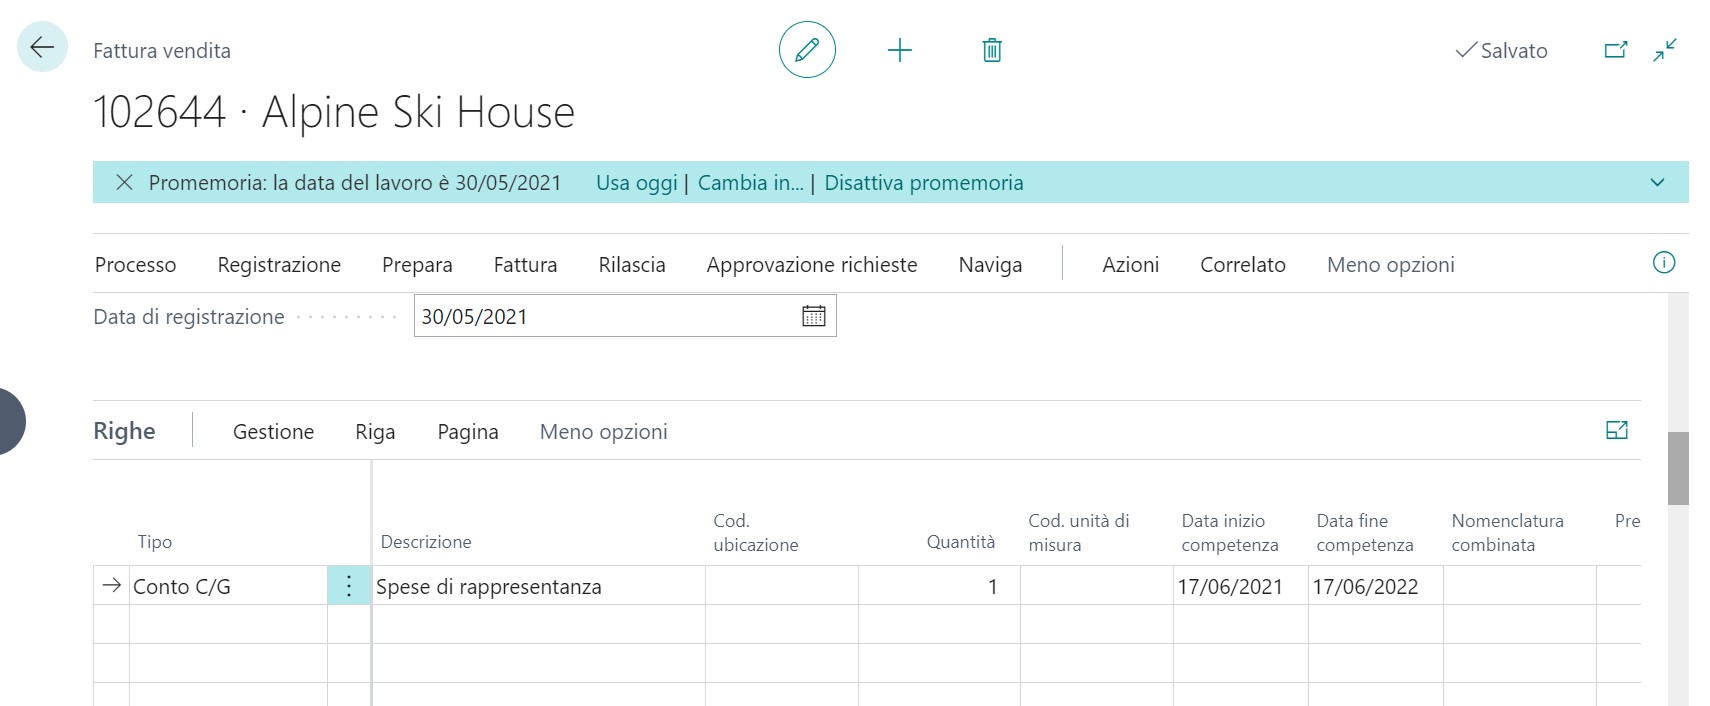Click title '102644 · Alpine Ski House'
Image resolution: width=1710 pixels, height=706 pixels.
point(334,112)
